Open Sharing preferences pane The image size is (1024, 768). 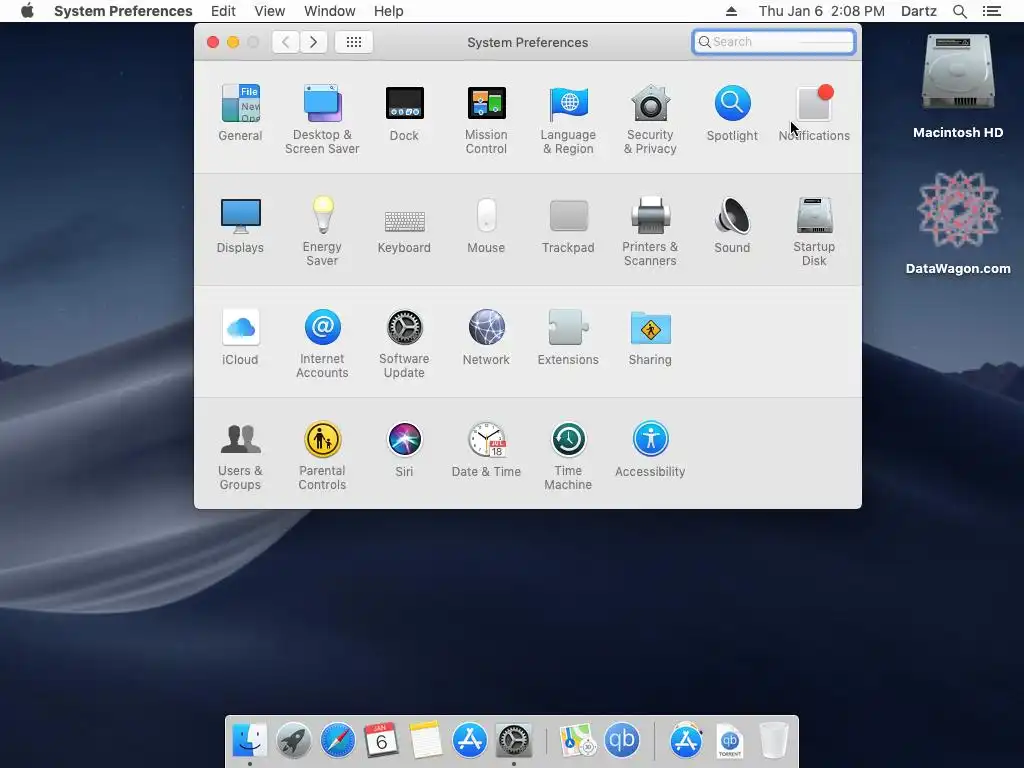click(x=650, y=337)
